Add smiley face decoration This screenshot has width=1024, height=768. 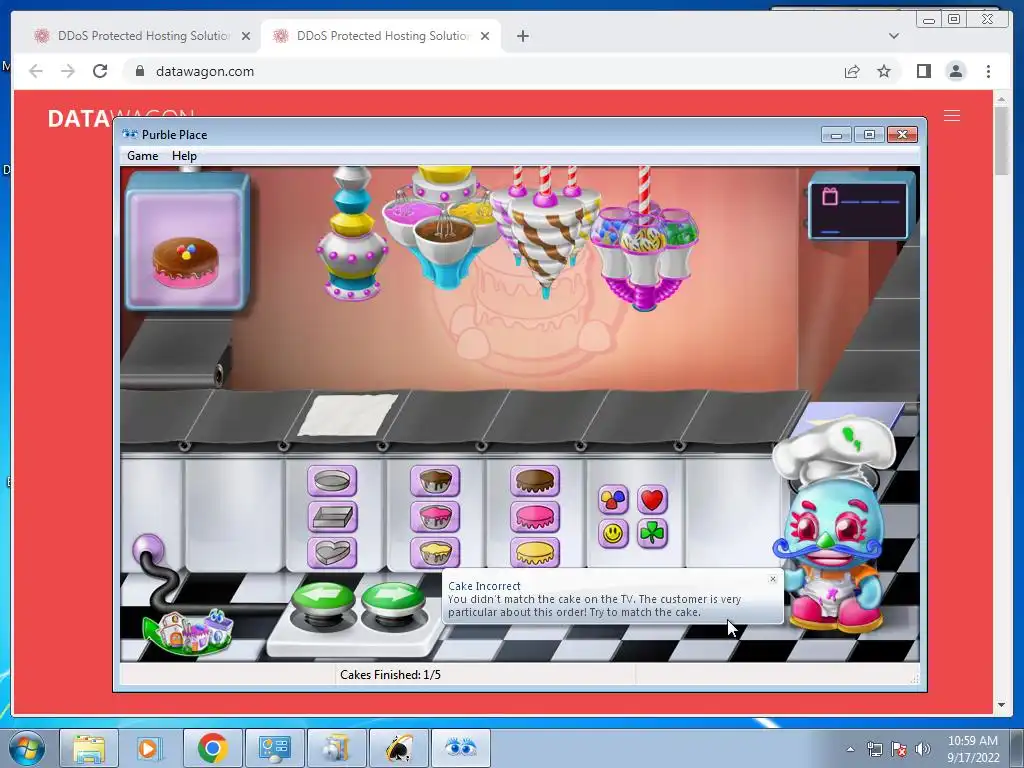point(613,534)
